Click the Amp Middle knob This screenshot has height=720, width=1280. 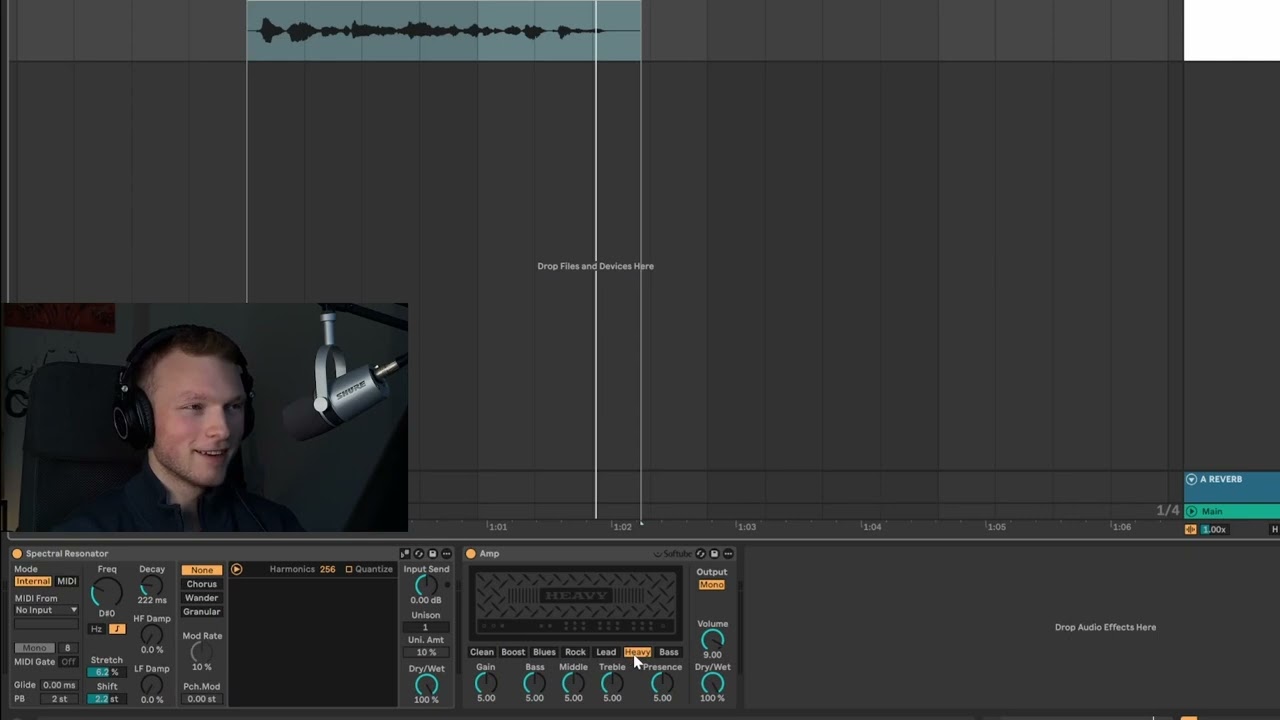point(573,683)
